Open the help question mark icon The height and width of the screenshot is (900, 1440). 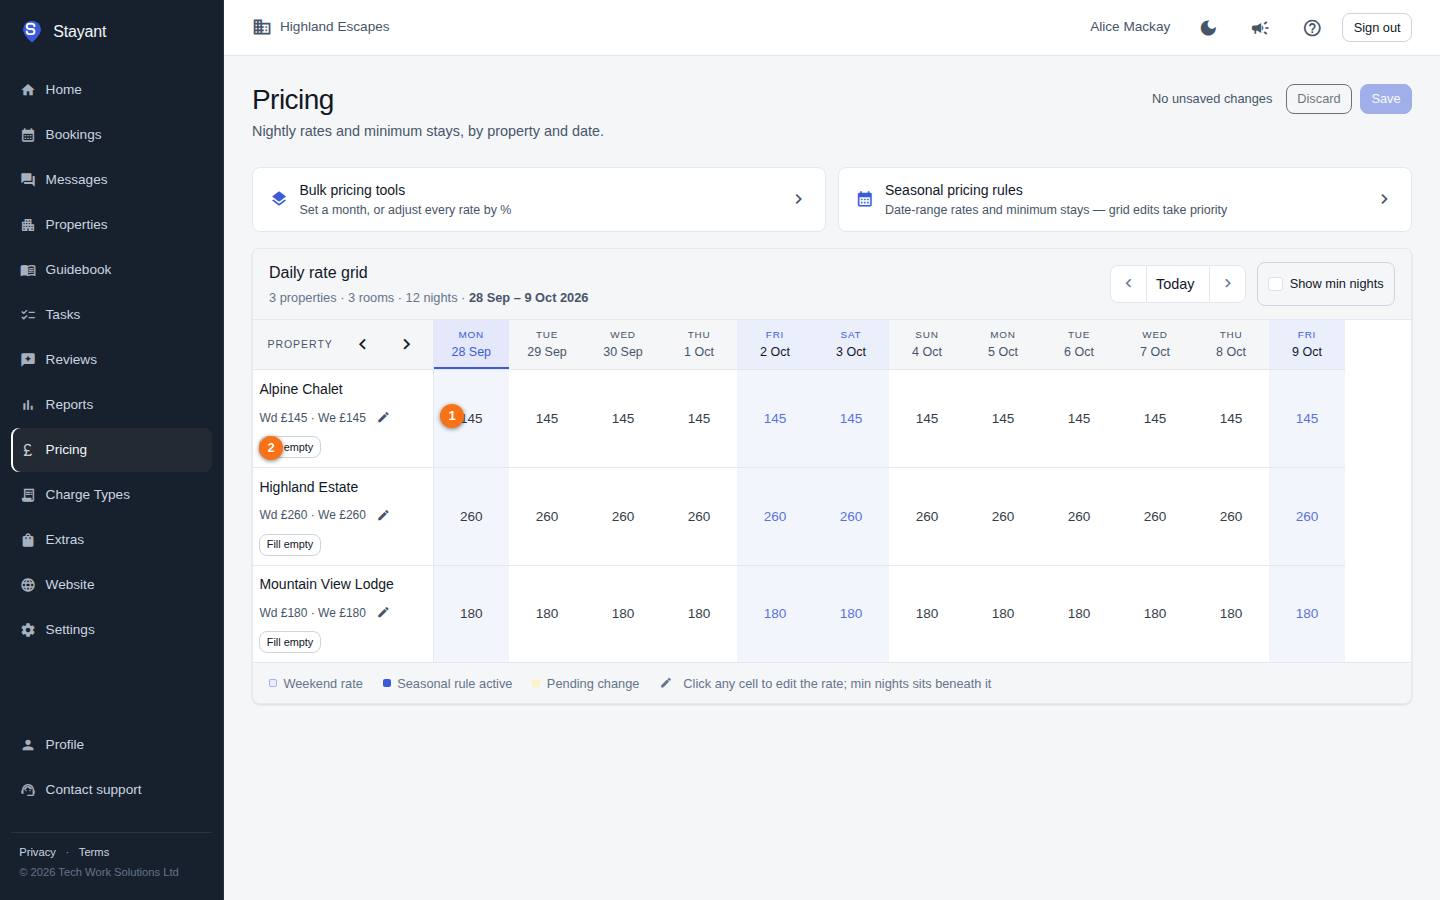(x=1312, y=28)
